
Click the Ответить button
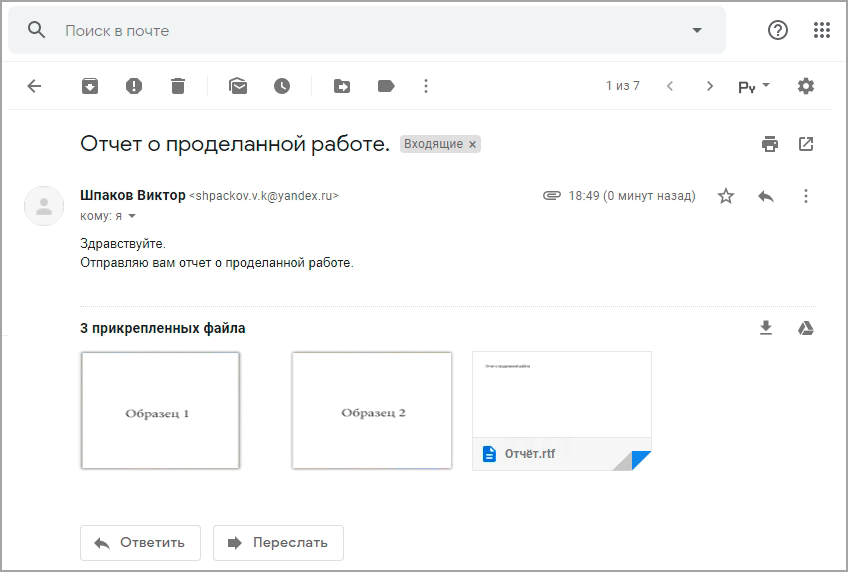point(140,542)
